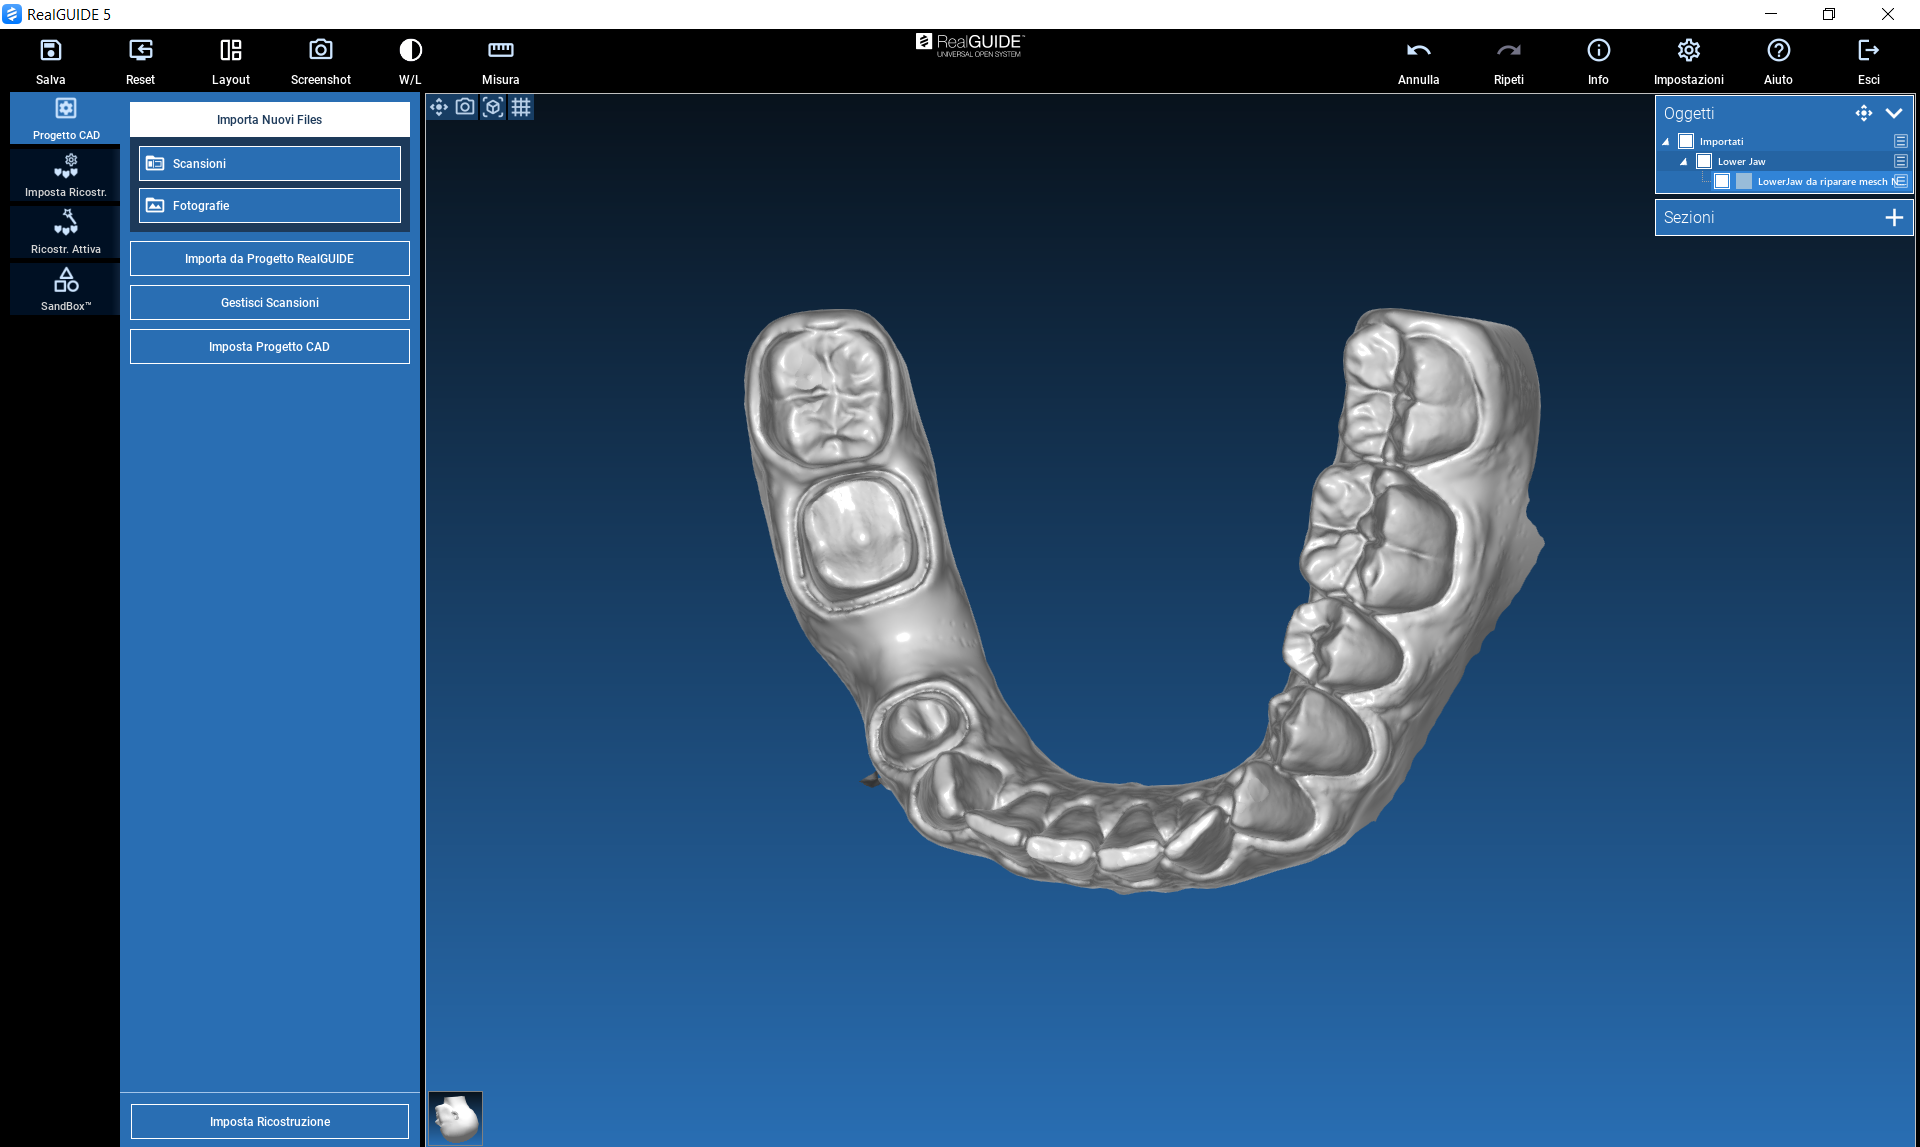The width and height of the screenshot is (1920, 1147).
Task: Click the Layout icon in toolbar
Action: pyautogui.click(x=230, y=51)
